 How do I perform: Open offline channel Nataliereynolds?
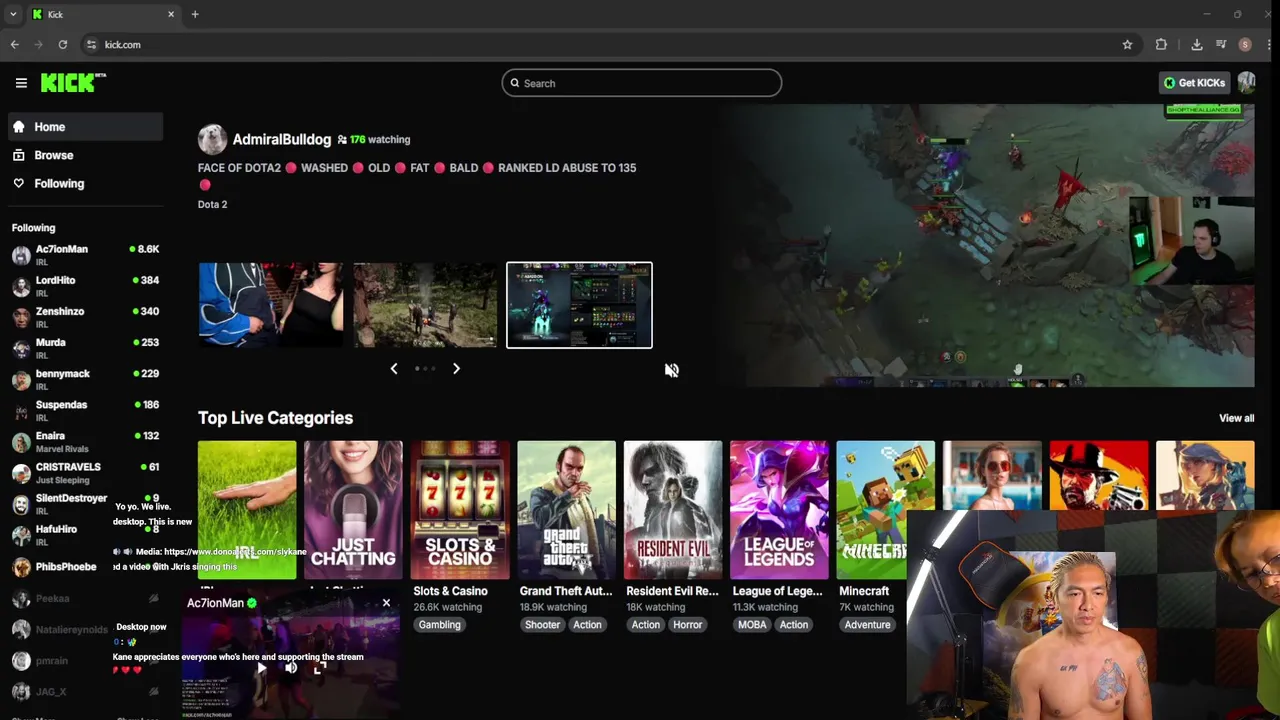[x=85, y=629]
